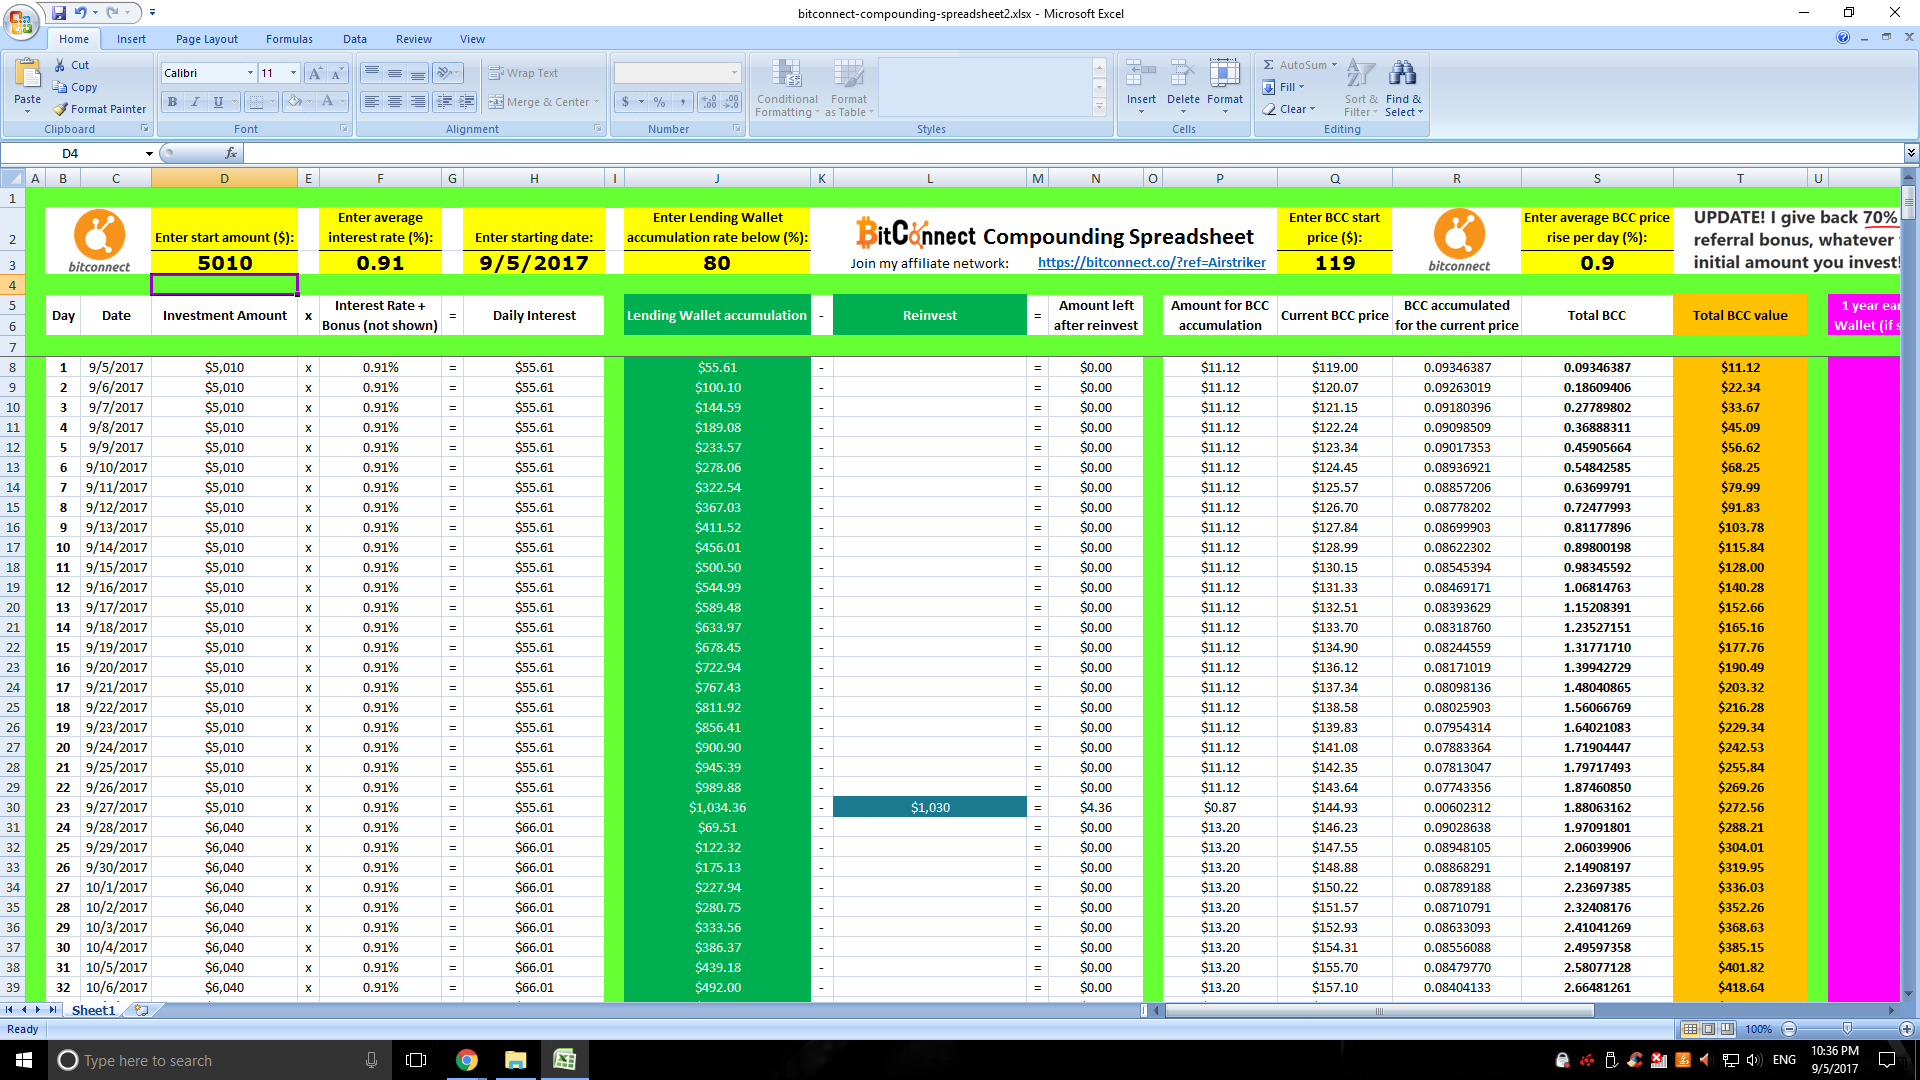Open the Office Button menu
The width and height of the screenshot is (1920, 1080).
point(21,20)
